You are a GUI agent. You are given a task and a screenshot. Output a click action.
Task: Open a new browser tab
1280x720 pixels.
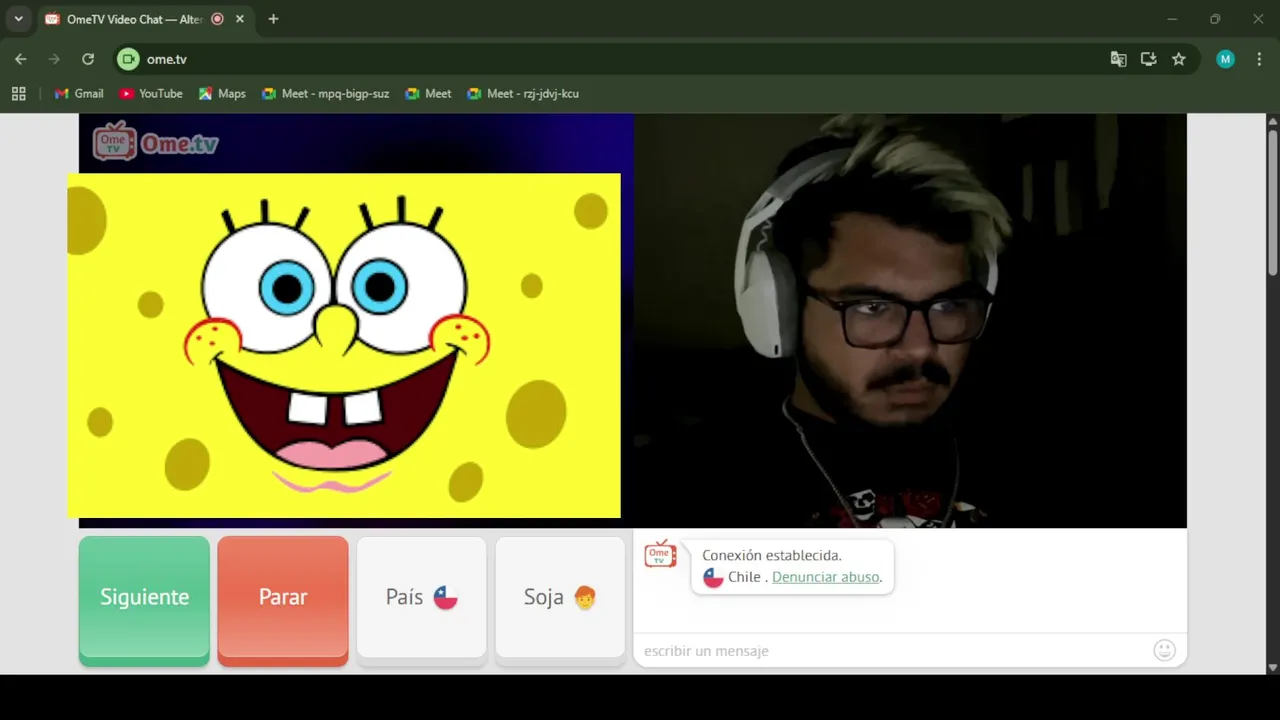(273, 19)
